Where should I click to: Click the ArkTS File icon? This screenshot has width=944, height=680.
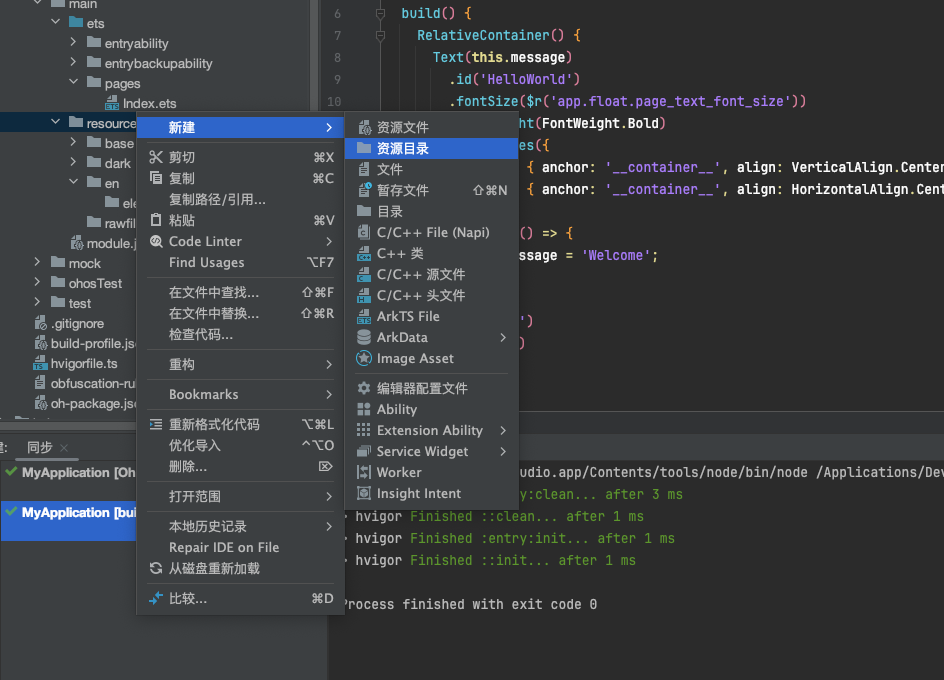coord(364,316)
